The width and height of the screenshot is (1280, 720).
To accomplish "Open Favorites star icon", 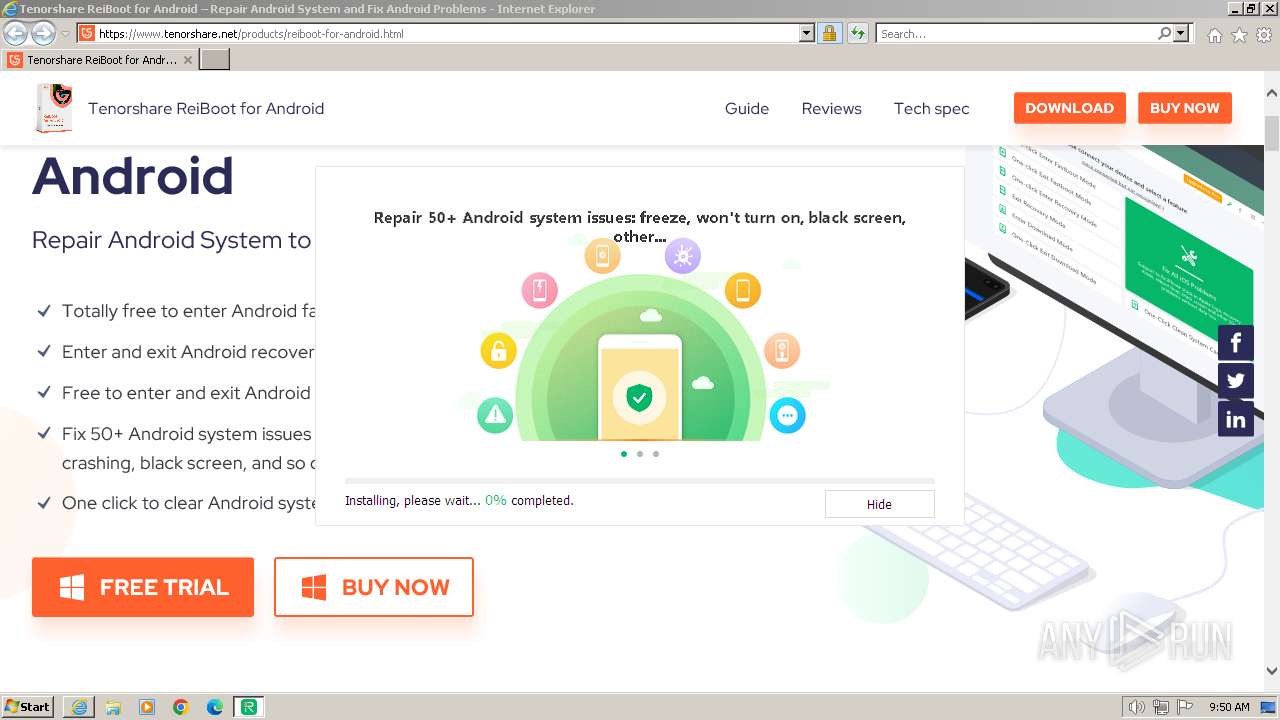I will point(1239,35).
